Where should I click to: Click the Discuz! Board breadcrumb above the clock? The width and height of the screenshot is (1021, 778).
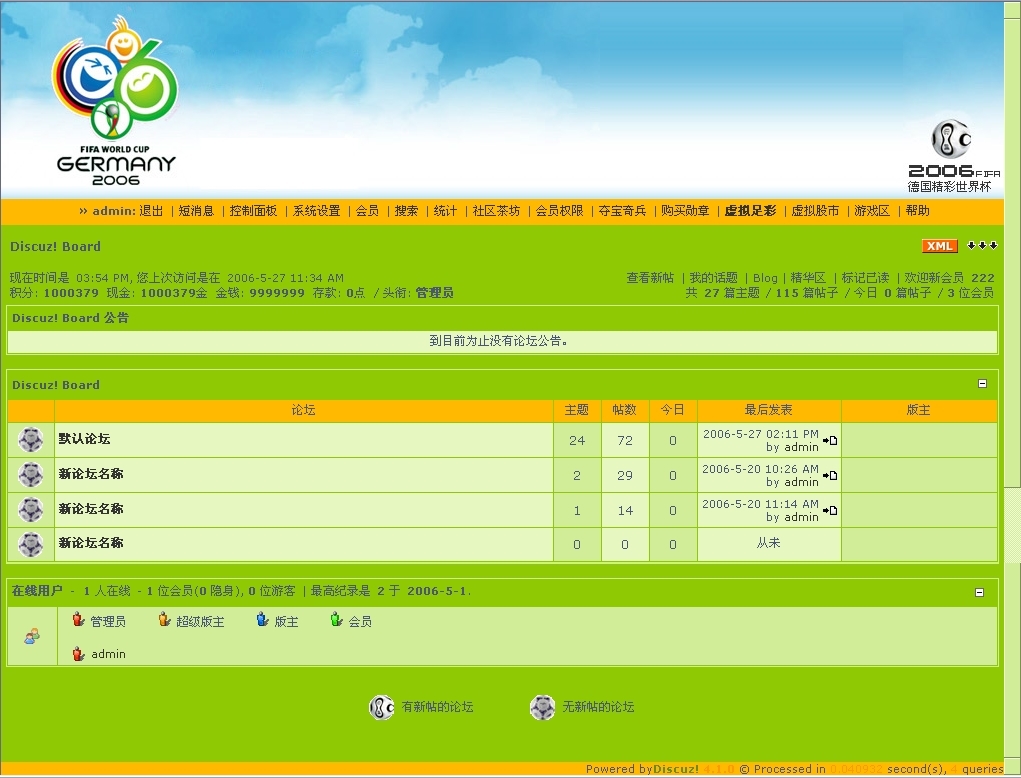pyautogui.click(x=55, y=246)
